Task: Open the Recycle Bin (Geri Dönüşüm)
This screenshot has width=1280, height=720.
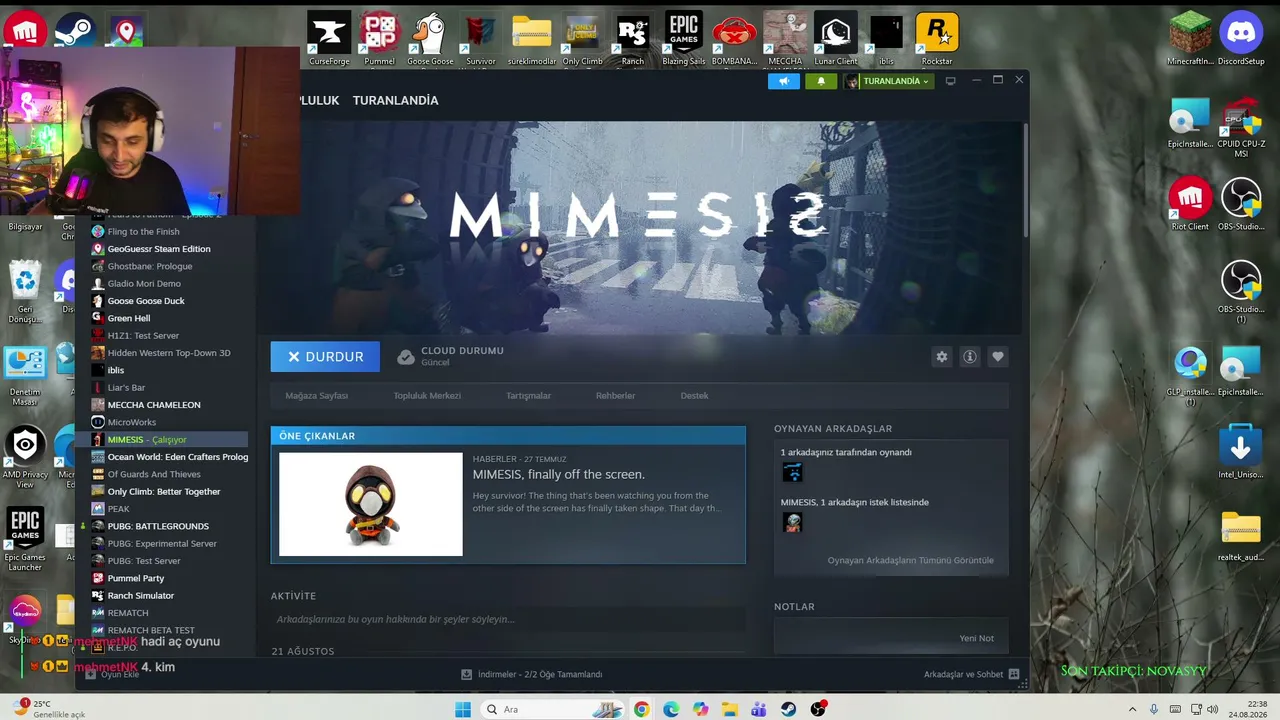Action: click(x=25, y=292)
